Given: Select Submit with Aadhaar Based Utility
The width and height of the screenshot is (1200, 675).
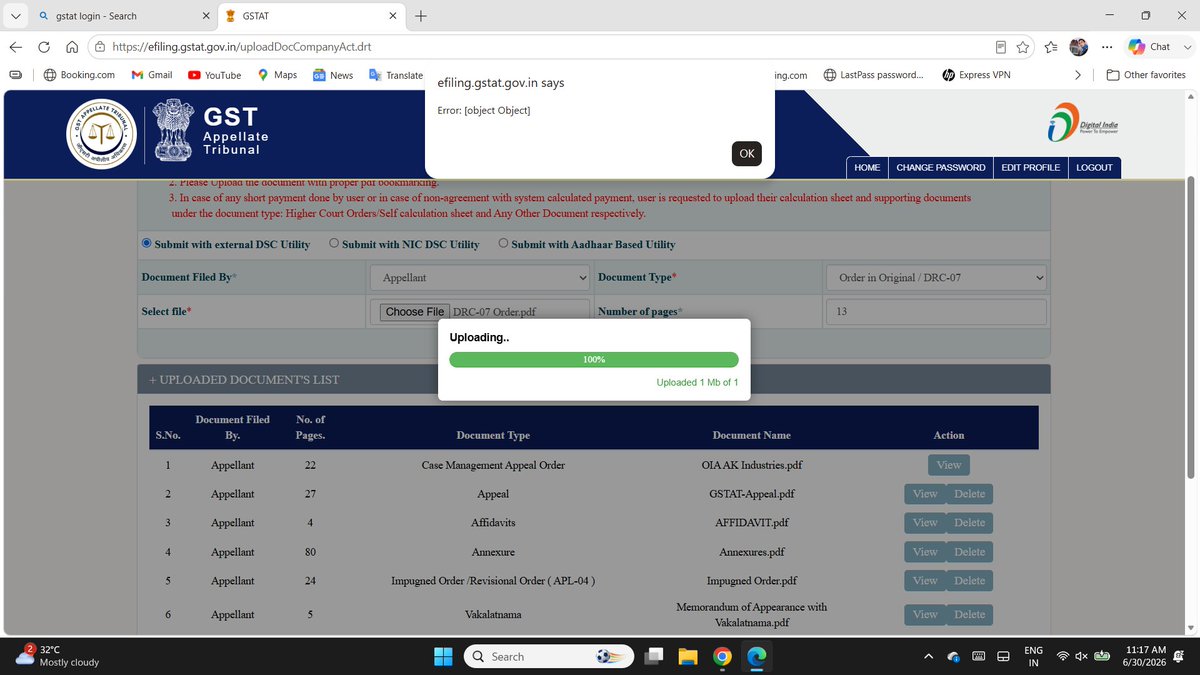Looking at the screenshot, I should pos(503,243).
